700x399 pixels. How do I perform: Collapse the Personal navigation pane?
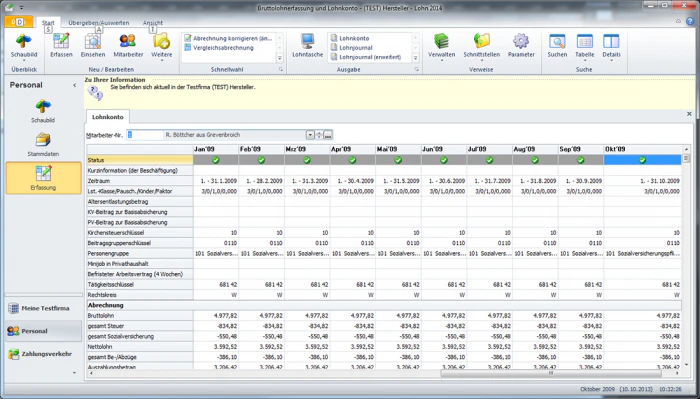(75, 85)
